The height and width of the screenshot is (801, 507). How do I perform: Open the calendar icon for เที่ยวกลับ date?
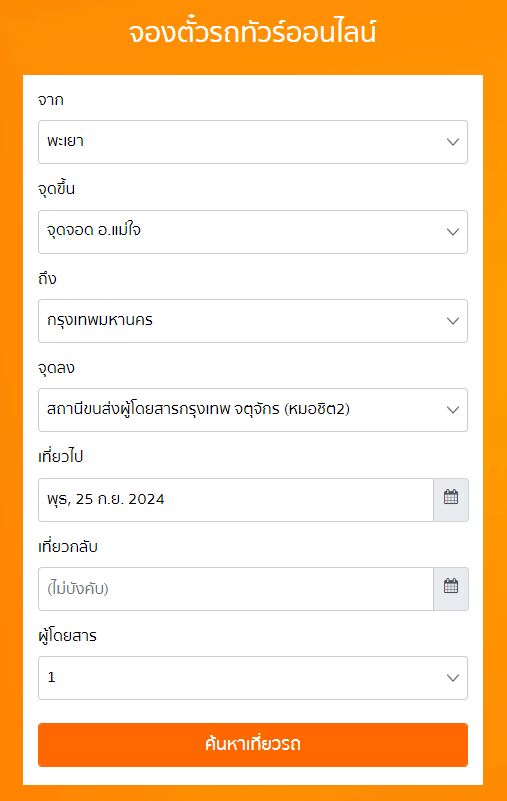[451, 588]
